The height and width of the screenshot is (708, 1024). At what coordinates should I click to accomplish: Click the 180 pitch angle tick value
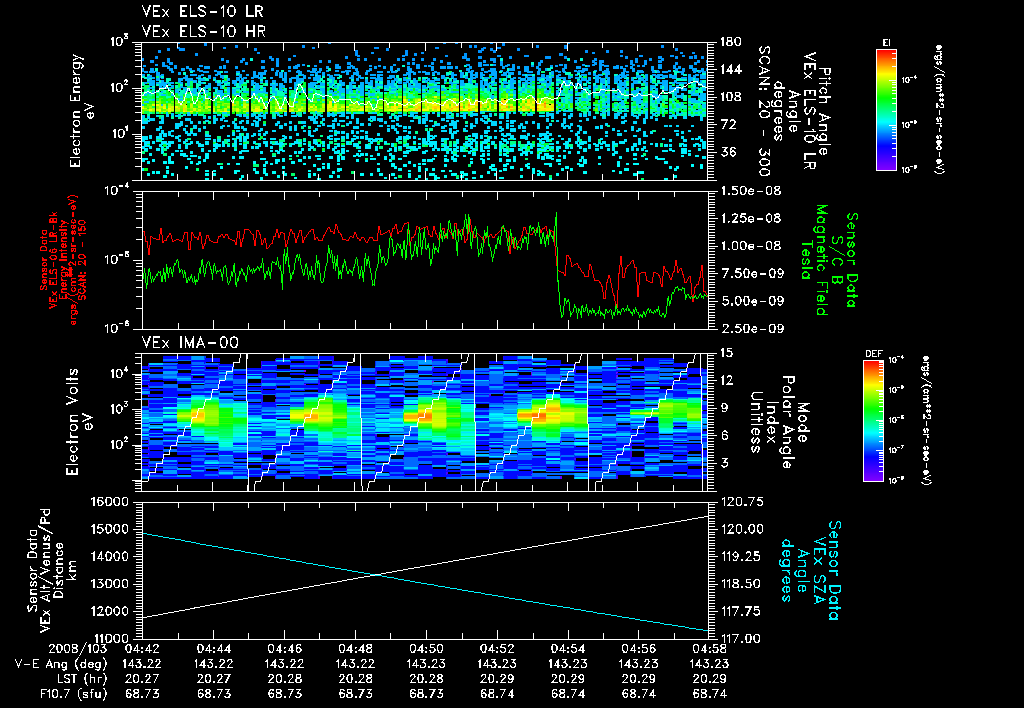[731, 42]
